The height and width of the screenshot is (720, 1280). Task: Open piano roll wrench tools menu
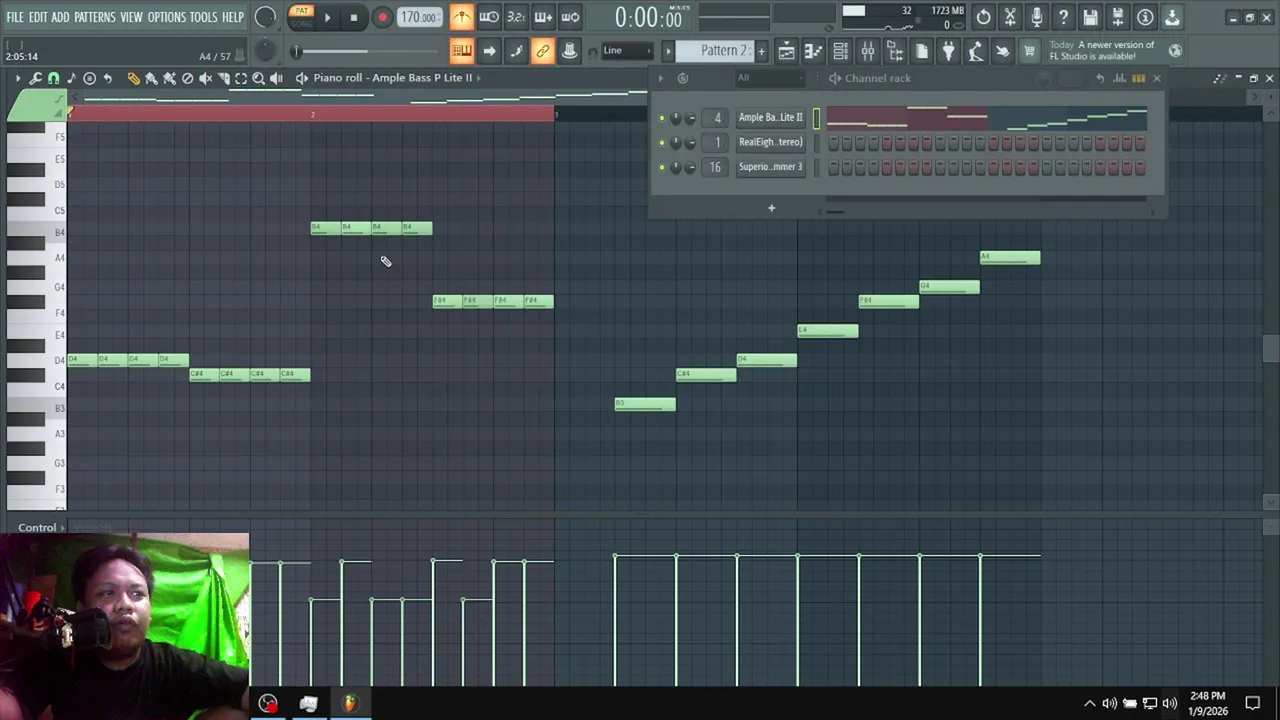click(x=36, y=78)
